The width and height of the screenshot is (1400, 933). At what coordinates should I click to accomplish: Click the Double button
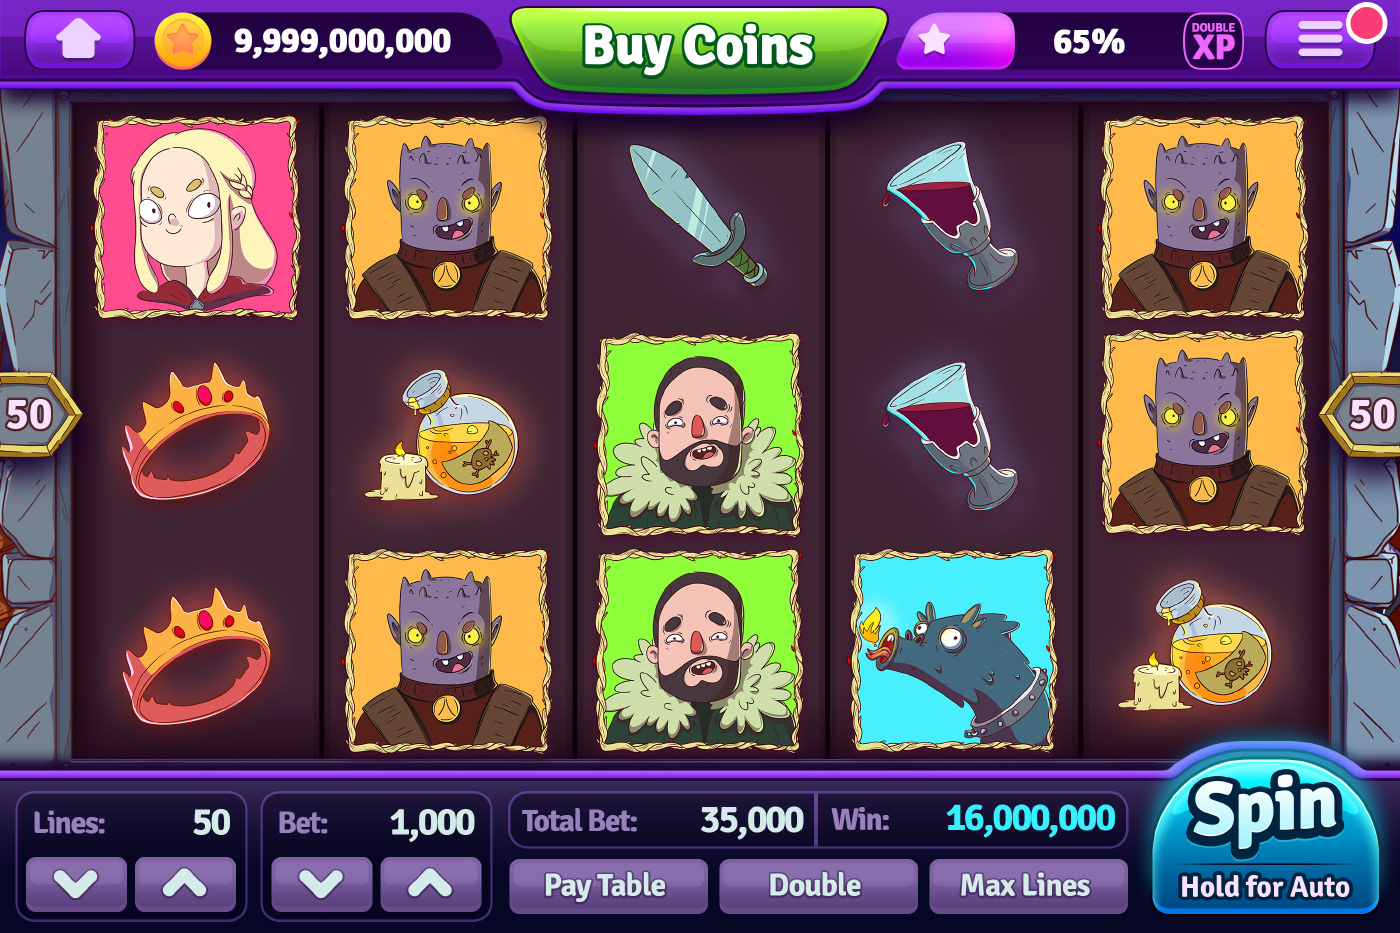pos(818,886)
